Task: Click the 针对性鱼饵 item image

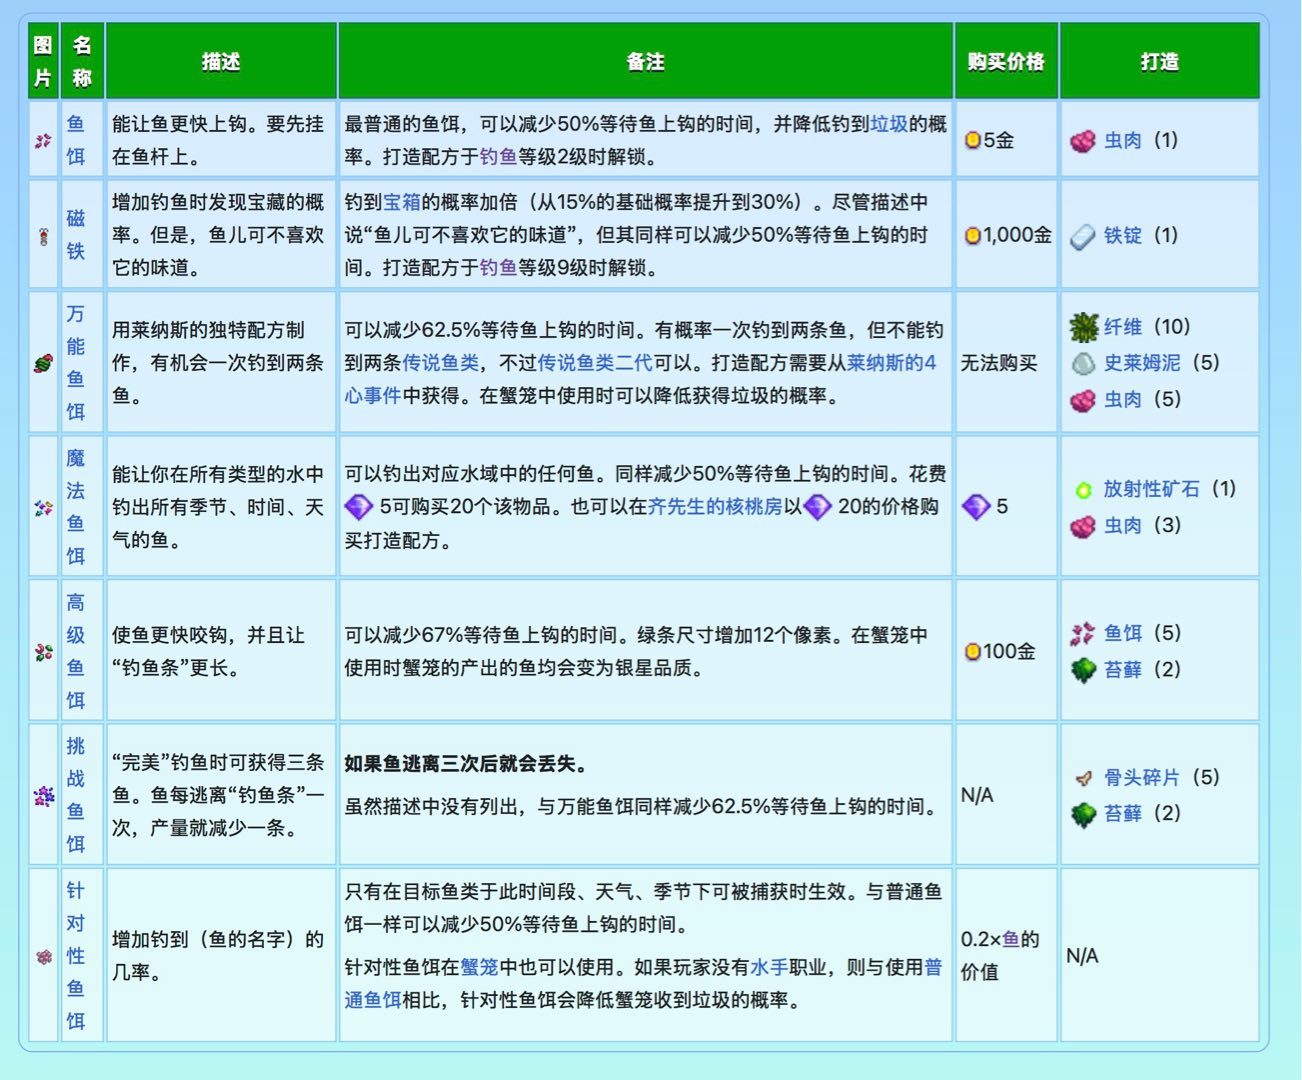Action: [43, 956]
